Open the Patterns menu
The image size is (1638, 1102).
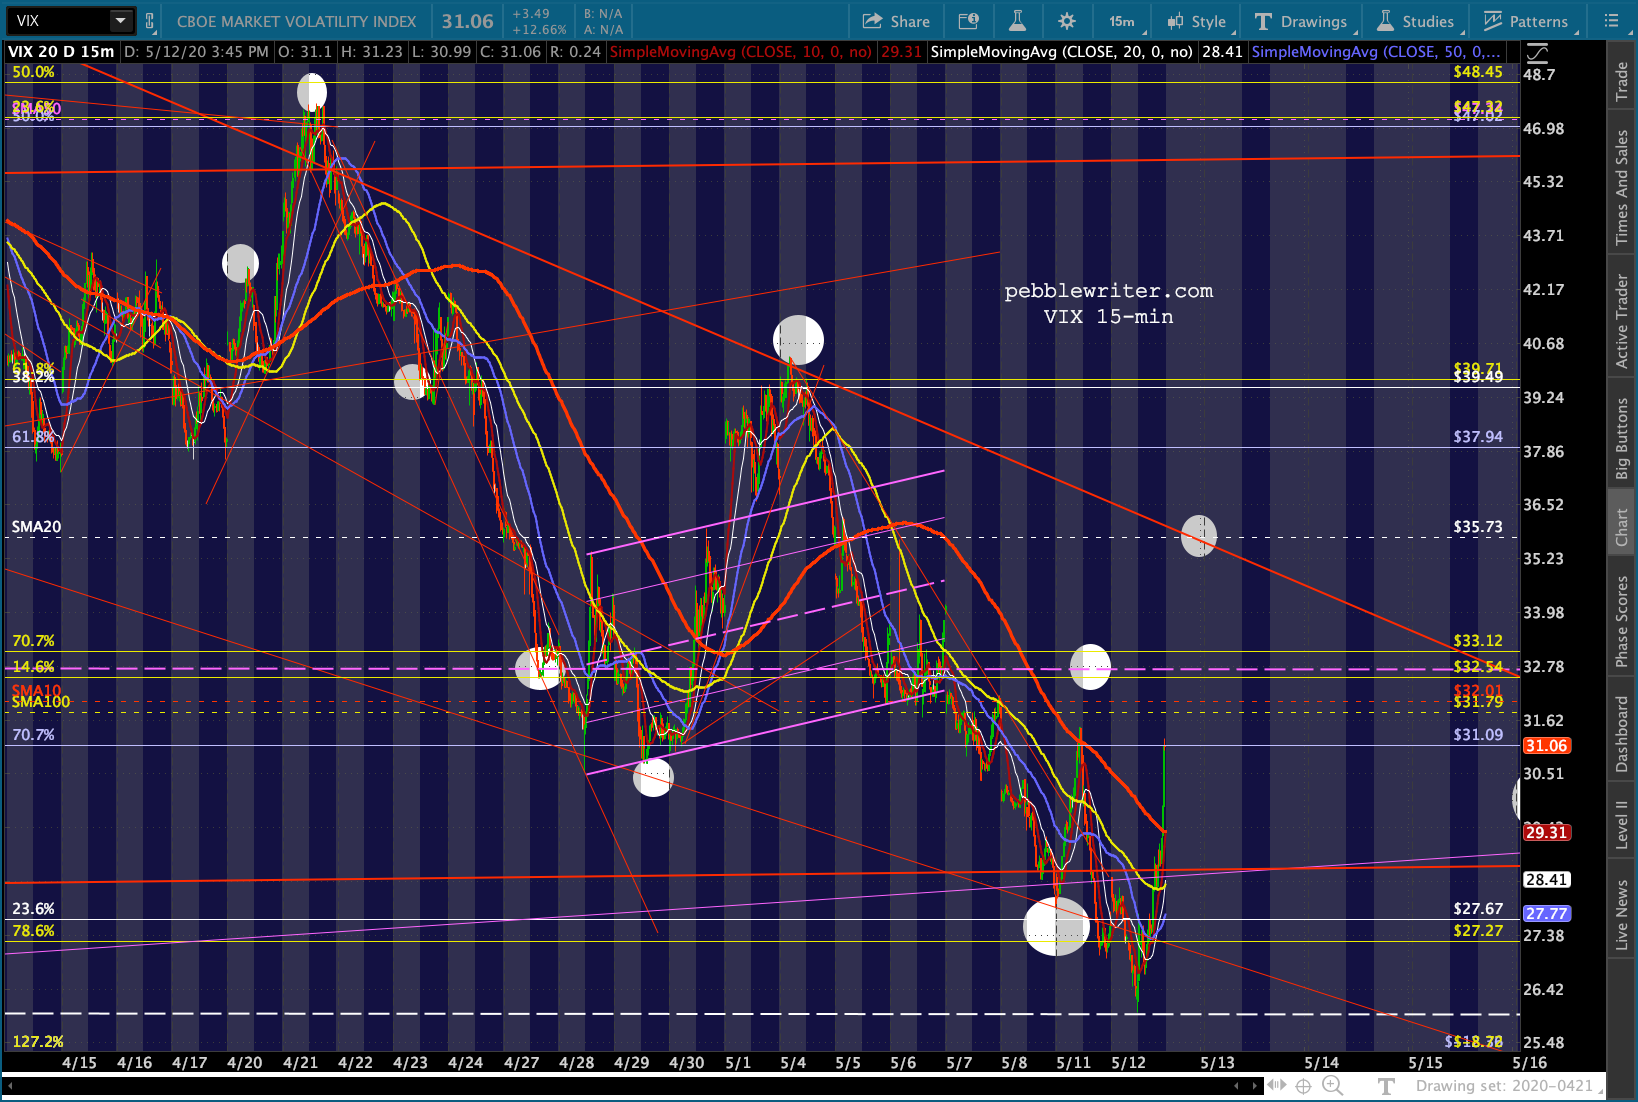click(x=1526, y=21)
